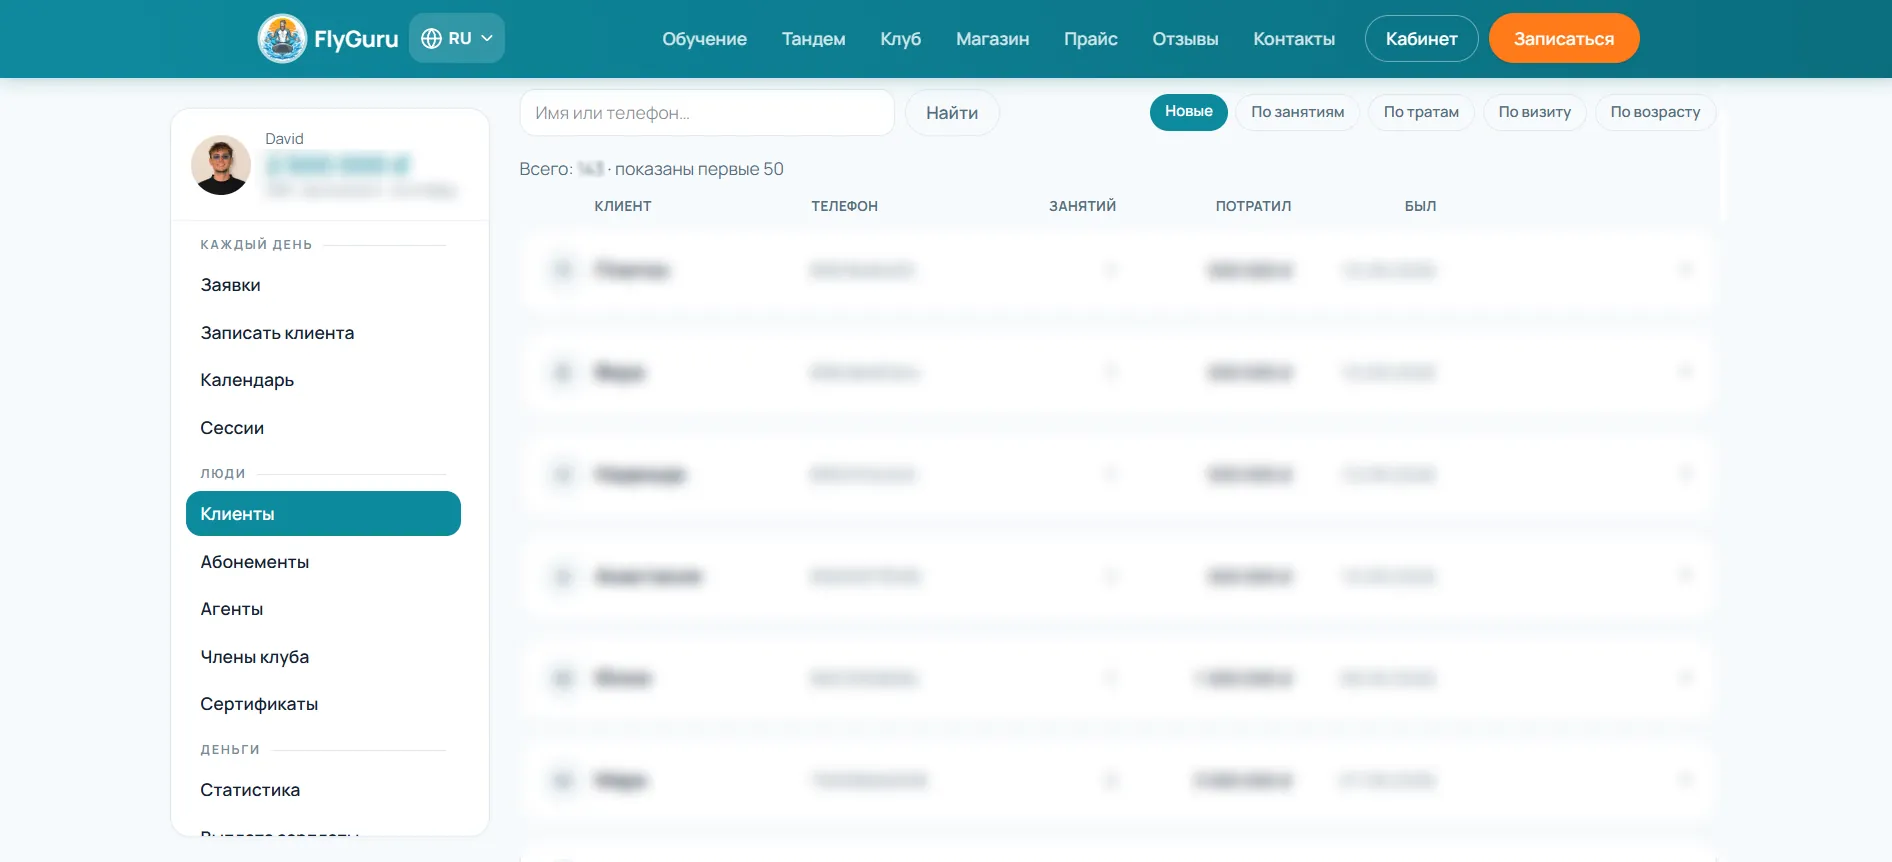
Task: Click the globe language icon
Action: pyautogui.click(x=431, y=38)
